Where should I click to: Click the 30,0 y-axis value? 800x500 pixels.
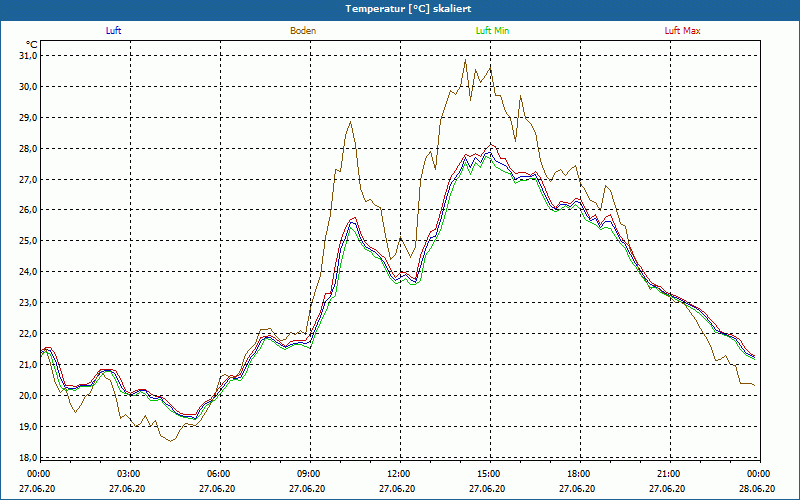[x=29, y=87]
